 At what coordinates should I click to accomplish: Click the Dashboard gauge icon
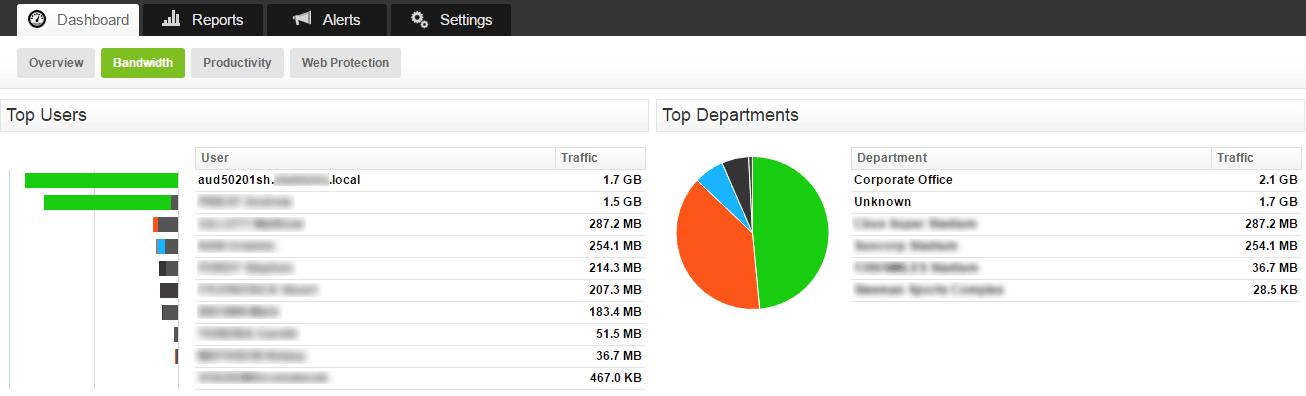pos(37,19)
